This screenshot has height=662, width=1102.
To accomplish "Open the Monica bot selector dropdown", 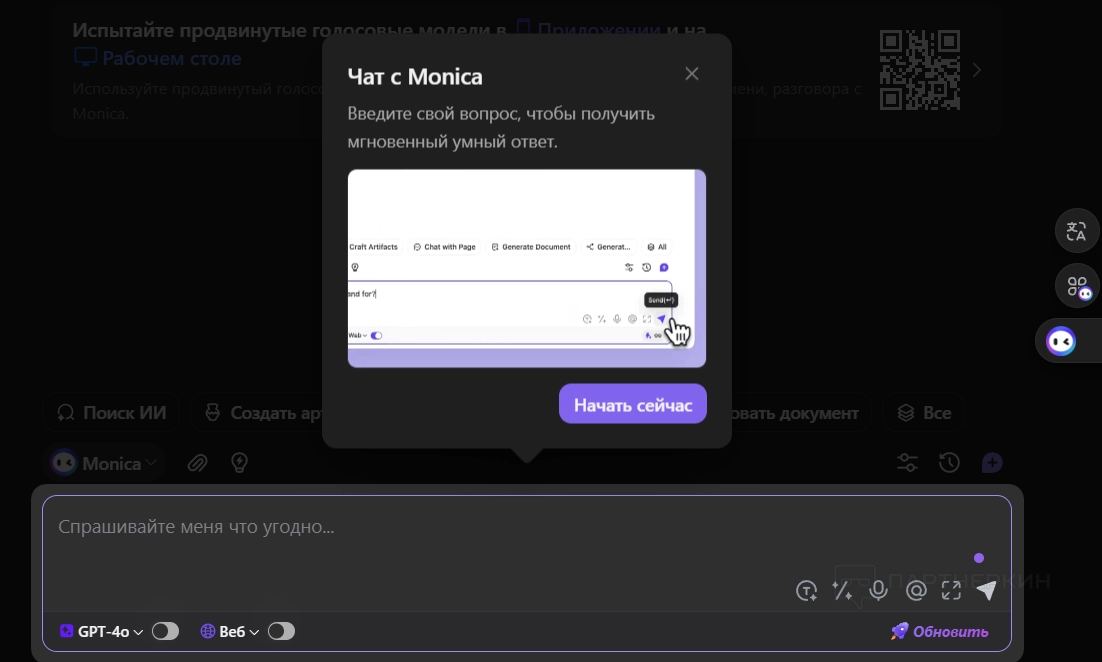I will 105,463.
